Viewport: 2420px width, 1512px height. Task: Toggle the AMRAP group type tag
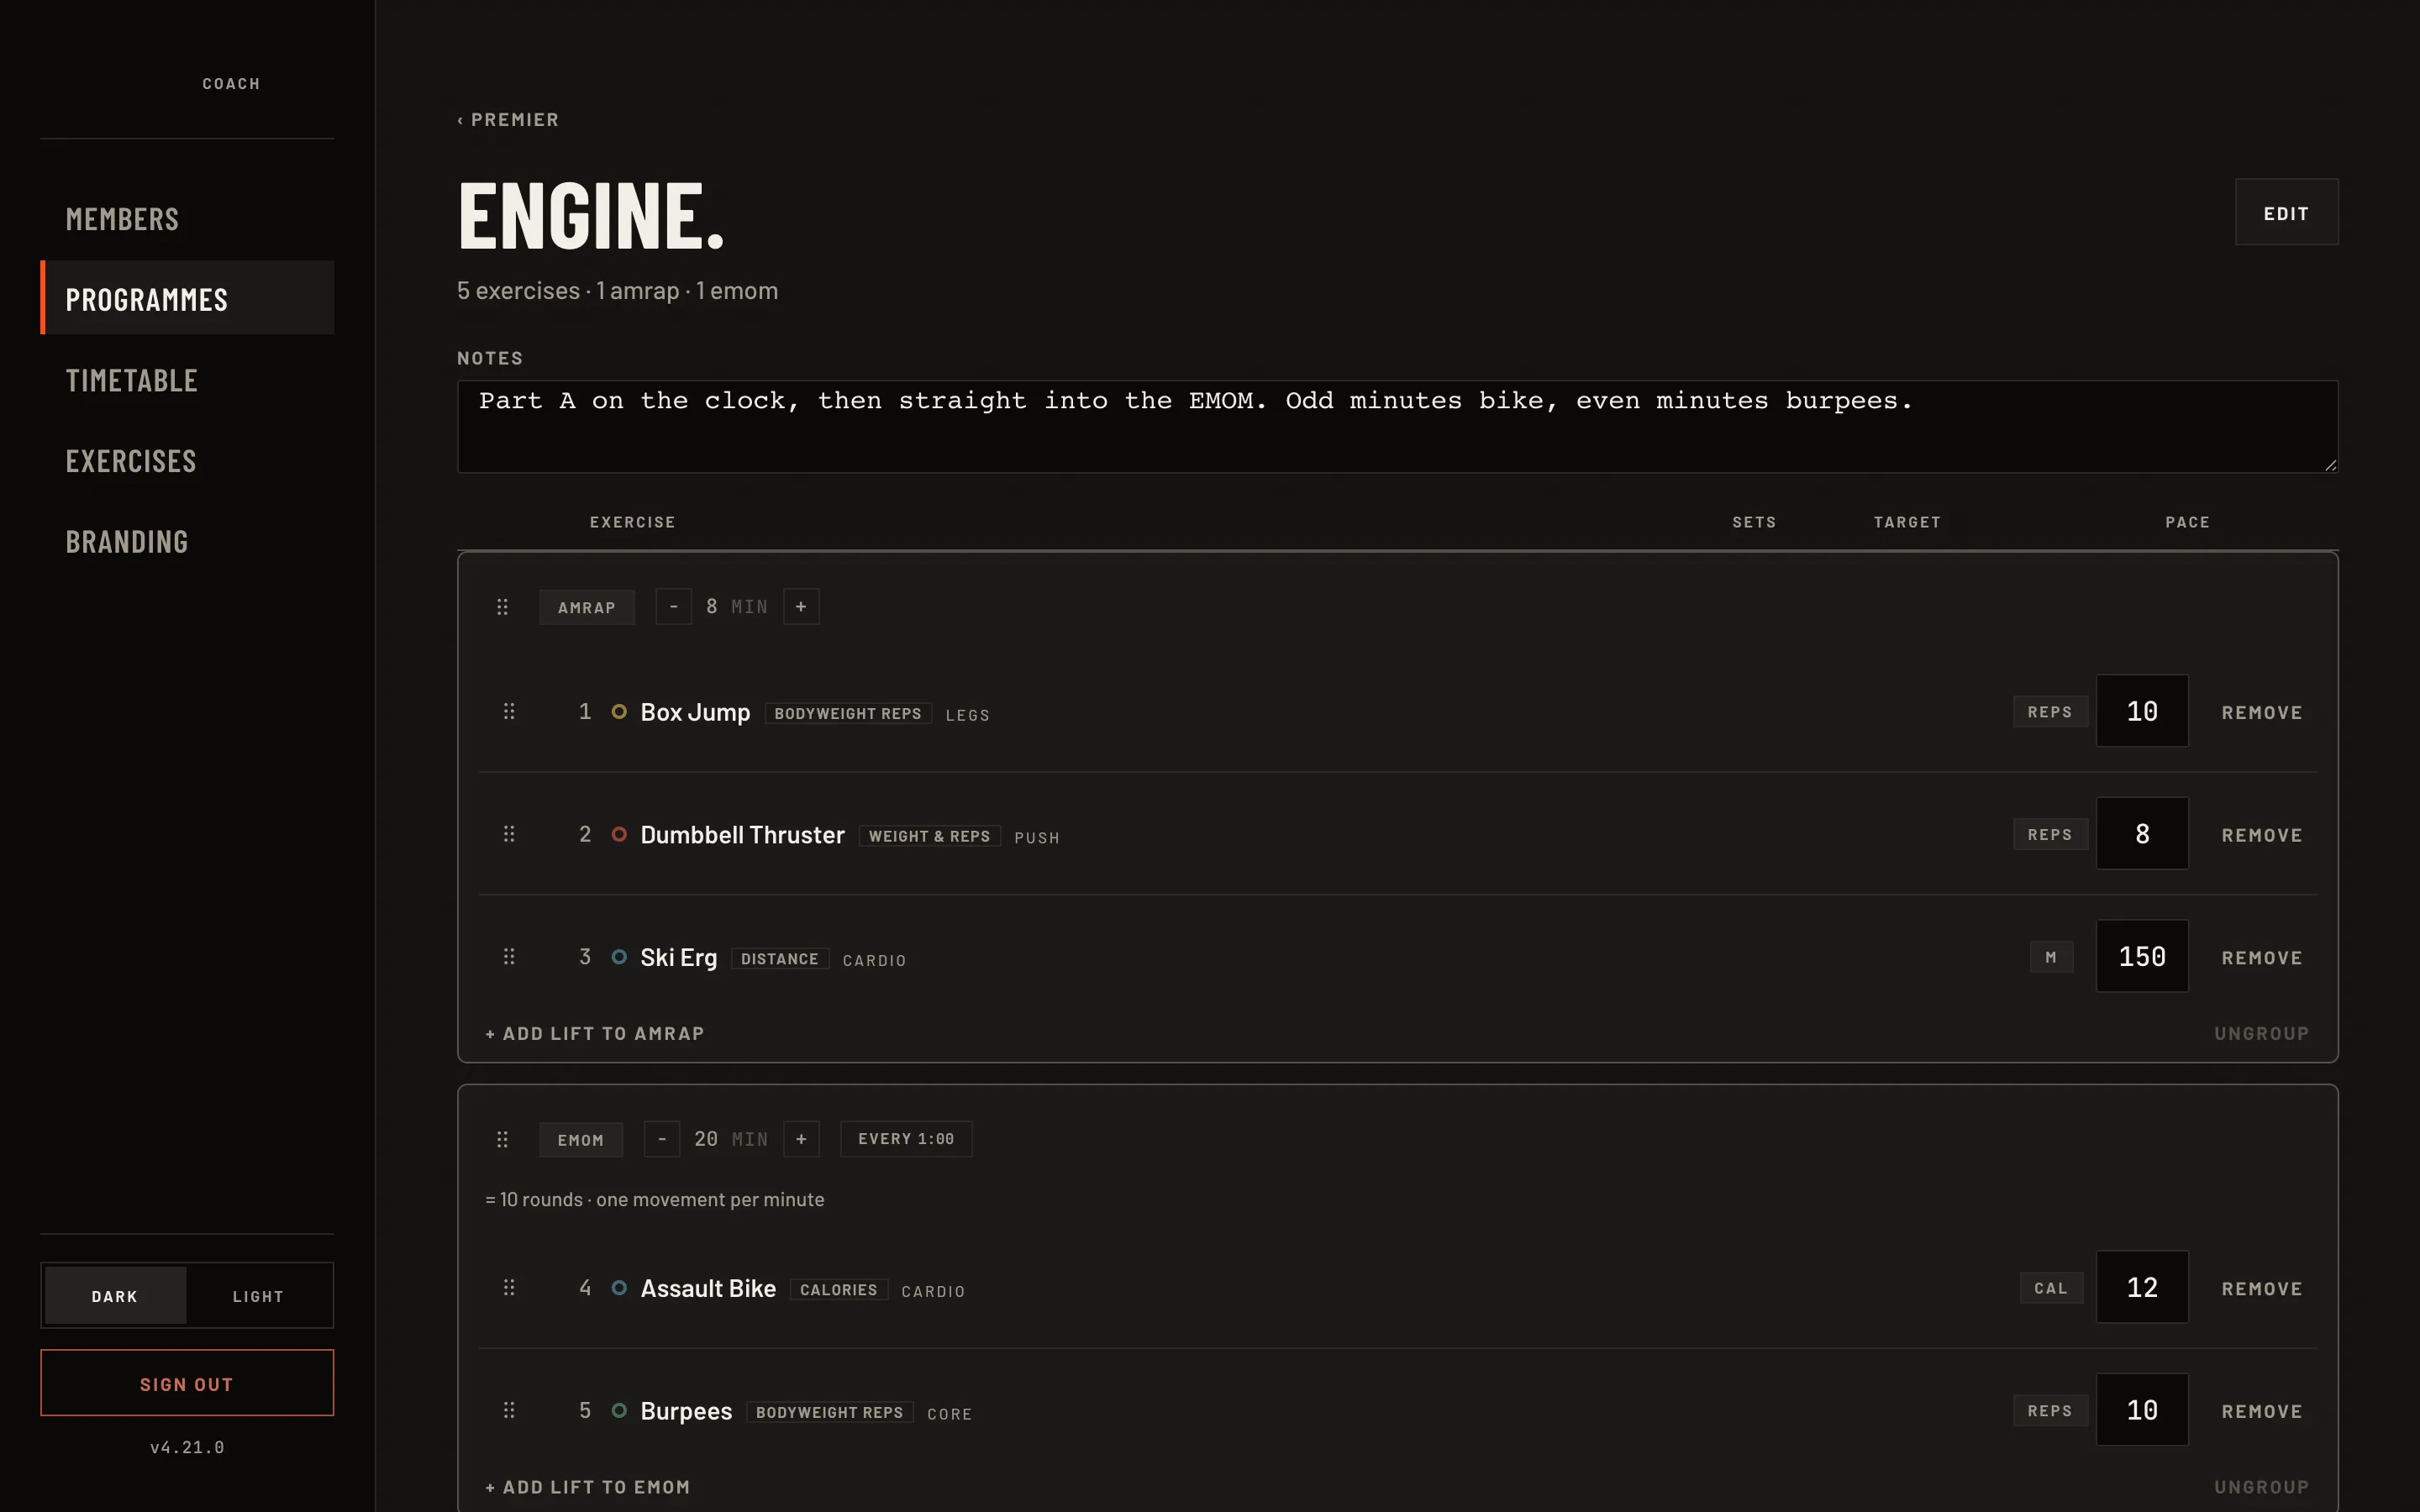pos(587,607)
